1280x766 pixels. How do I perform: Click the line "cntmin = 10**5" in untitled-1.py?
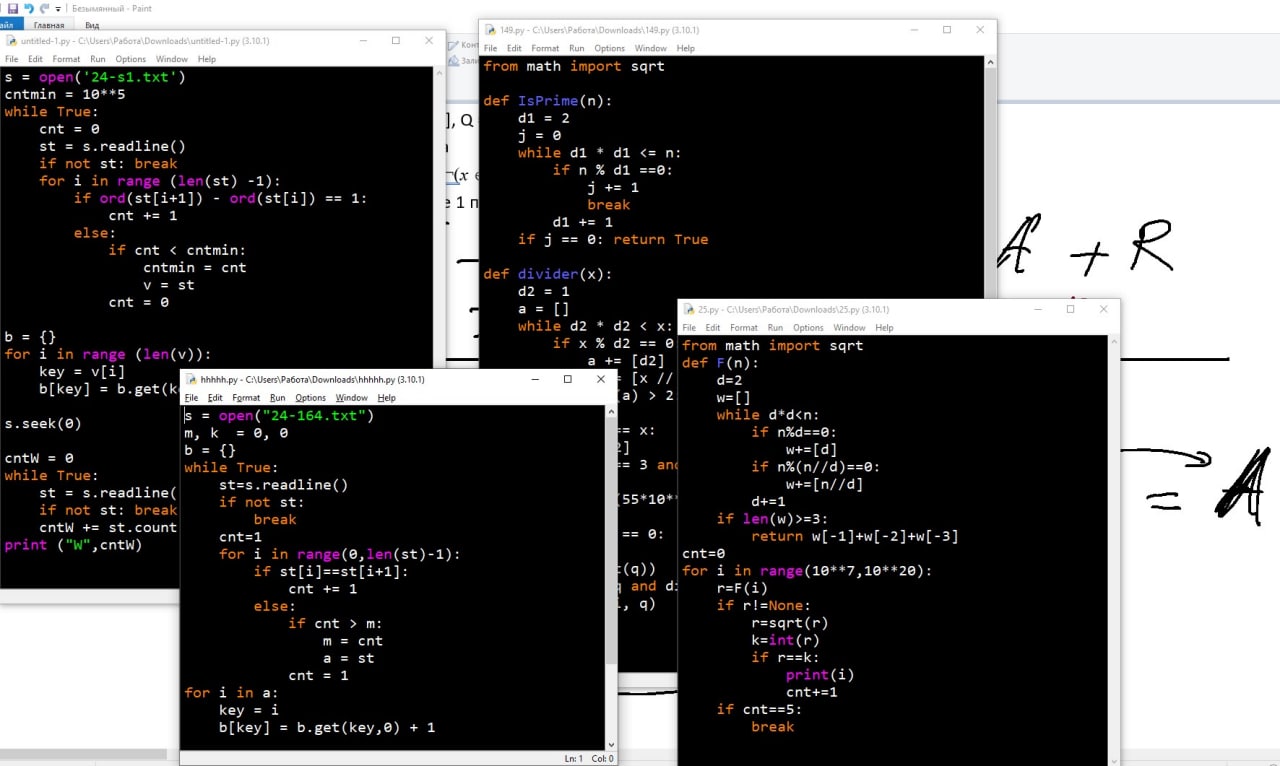coord(65,94)
